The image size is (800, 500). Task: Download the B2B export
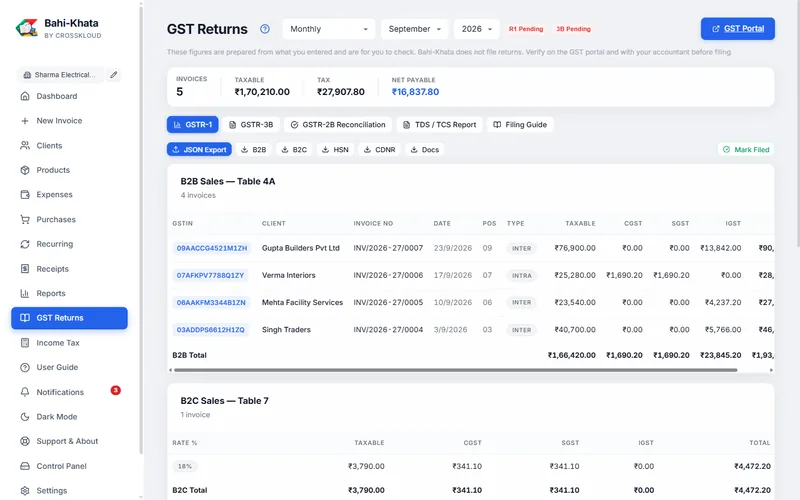pos(254,149)
